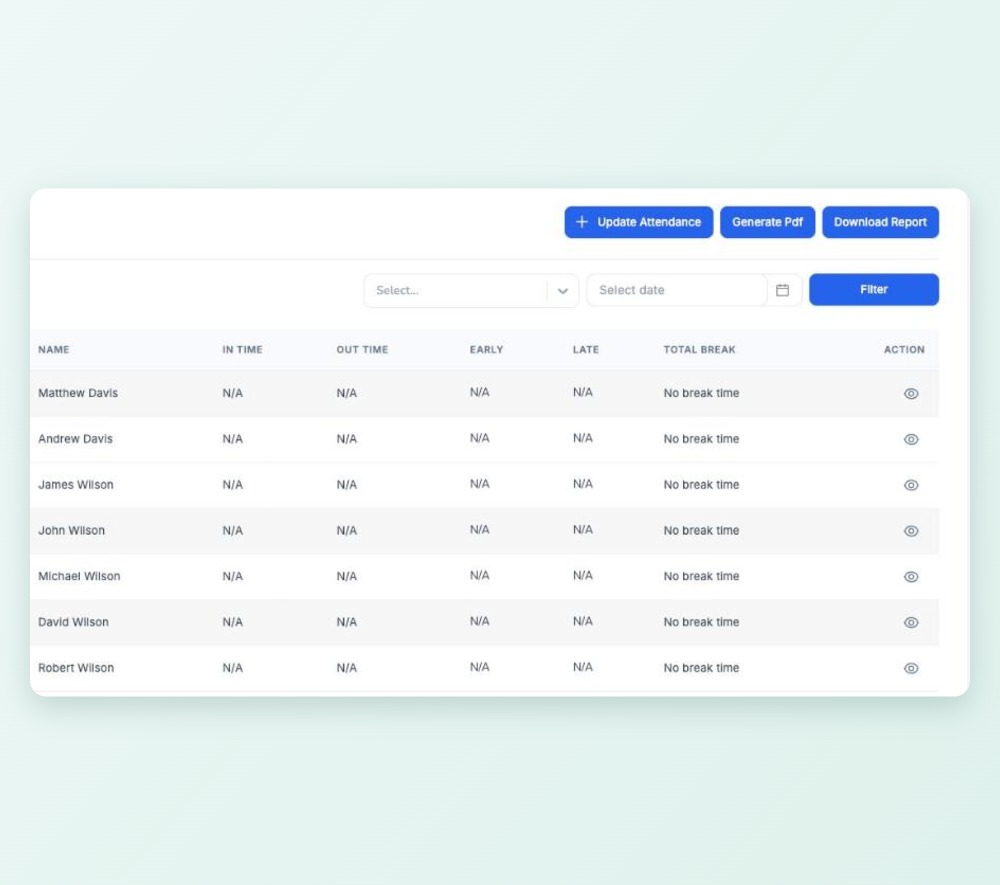Generate Pdf of attendance
Viewport: 1000px width, 885px height.
[x=767, y=222]
